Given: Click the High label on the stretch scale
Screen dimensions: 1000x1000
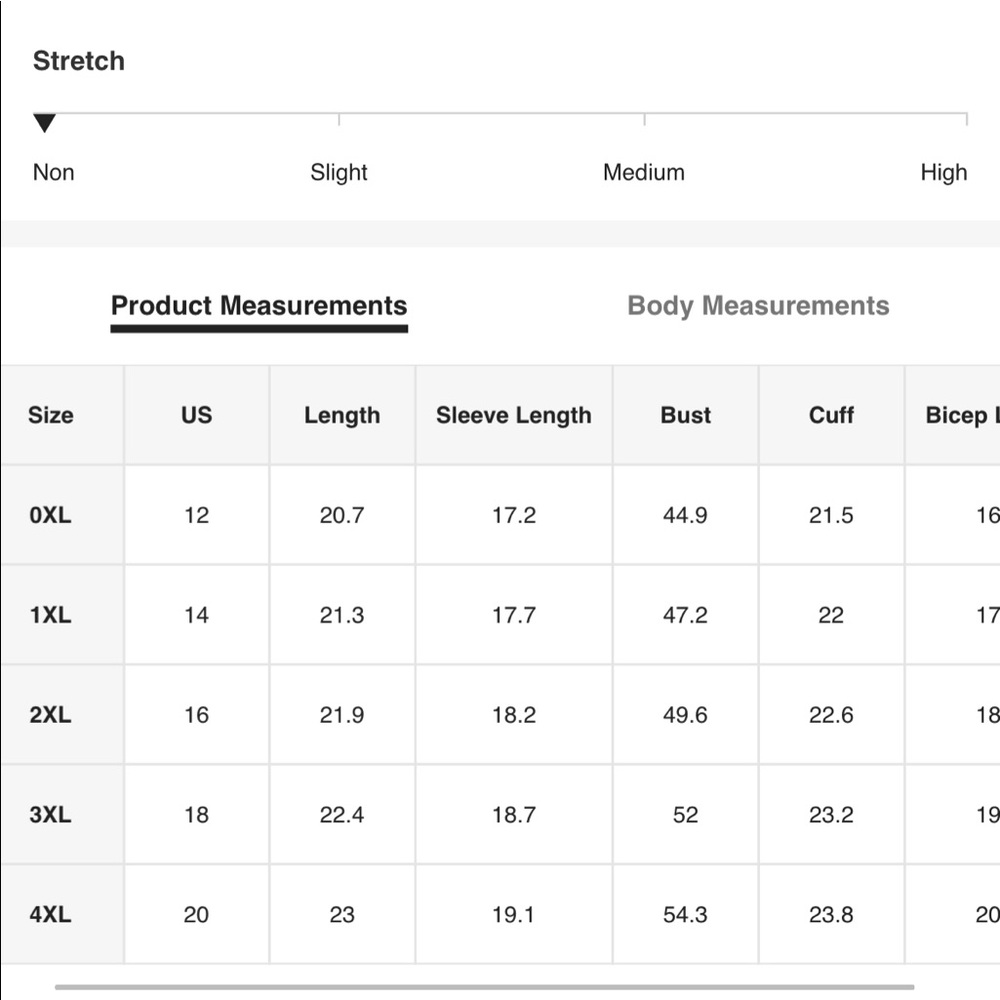Looking at the screenshot, I should 943,172.
